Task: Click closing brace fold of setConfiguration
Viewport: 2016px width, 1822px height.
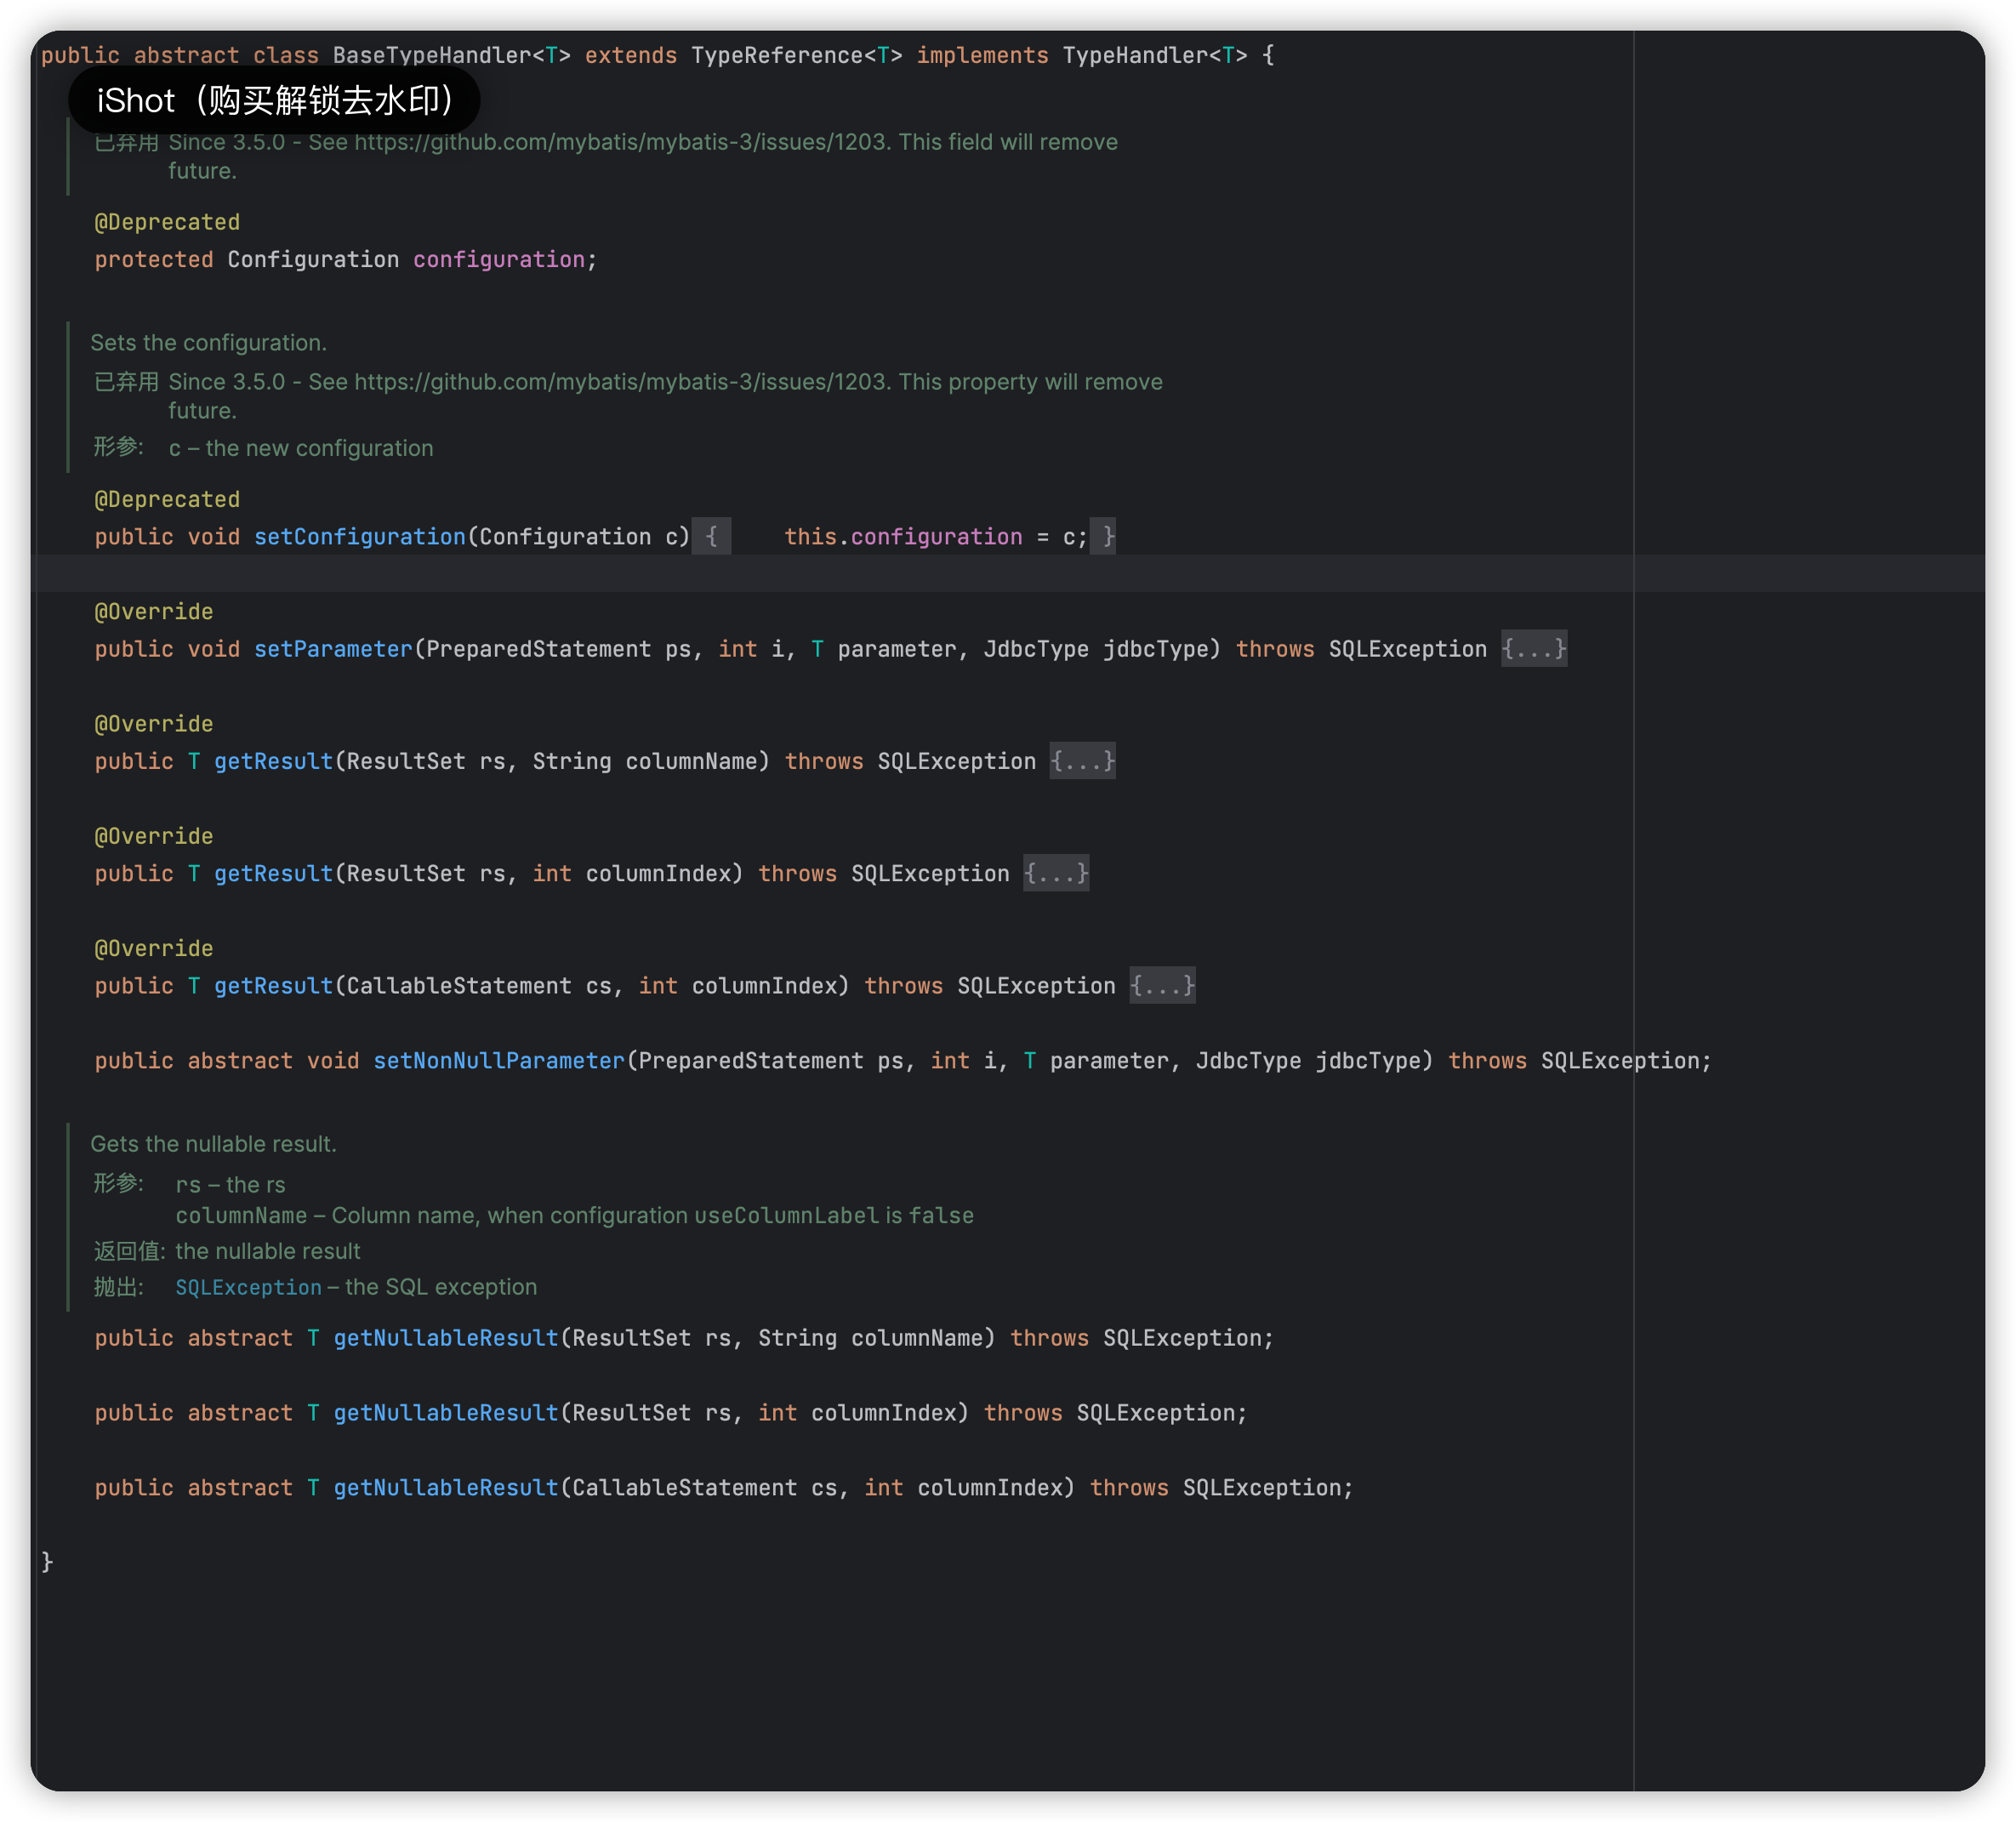Action: pos(1102,536)
